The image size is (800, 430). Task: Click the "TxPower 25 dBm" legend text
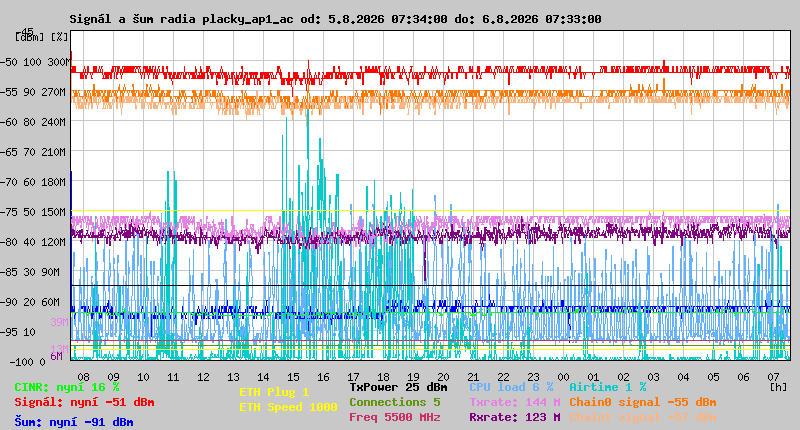(x=398, y=387)
